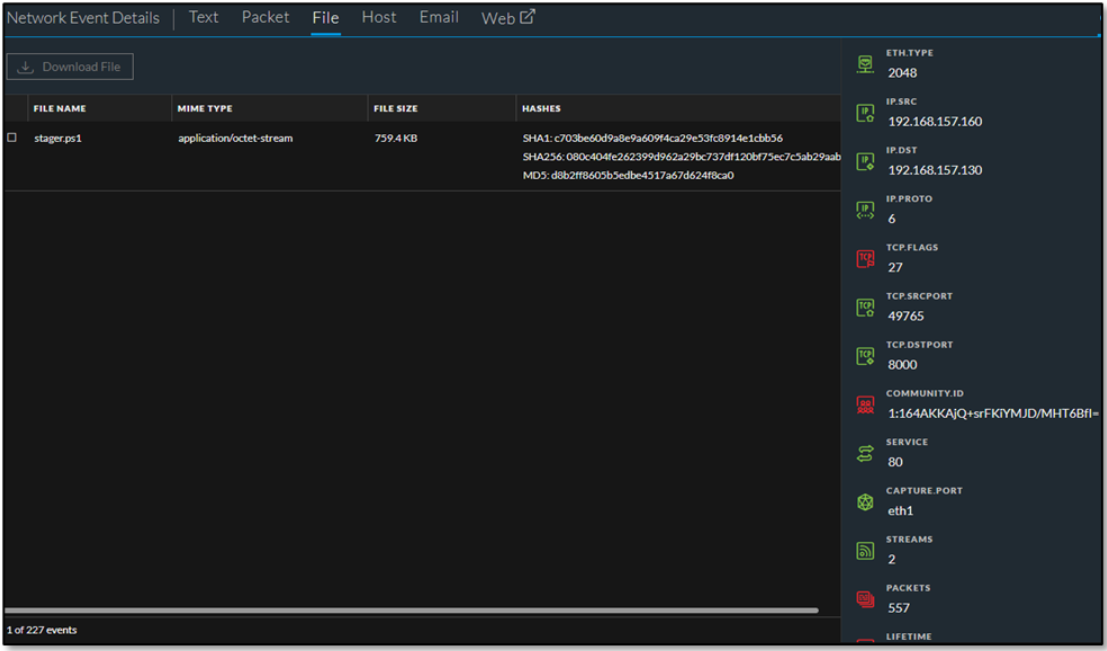The width and height of the screenshot is (1107, 651).
Task: Click the red PACKETS icon
Action: [x=865, y=599]
